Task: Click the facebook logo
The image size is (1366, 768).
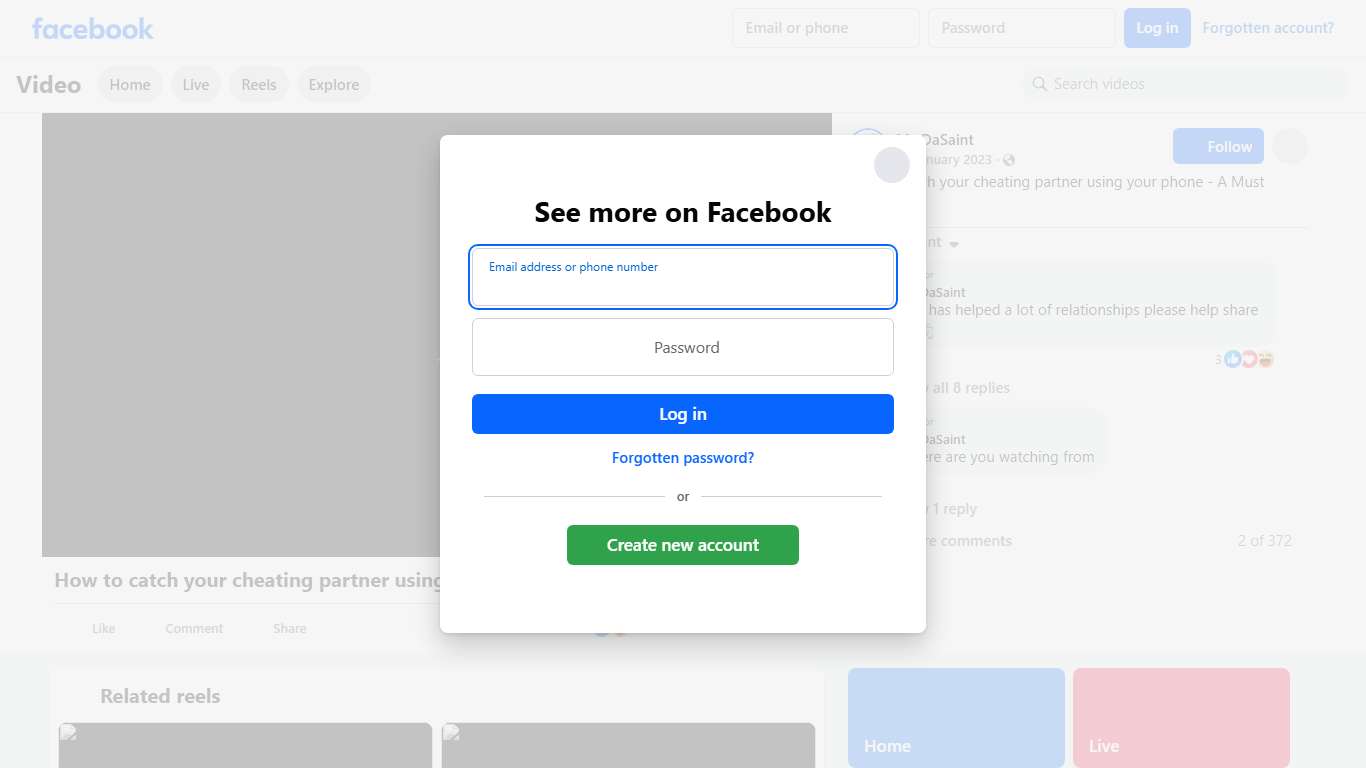Action: [93, 28]
